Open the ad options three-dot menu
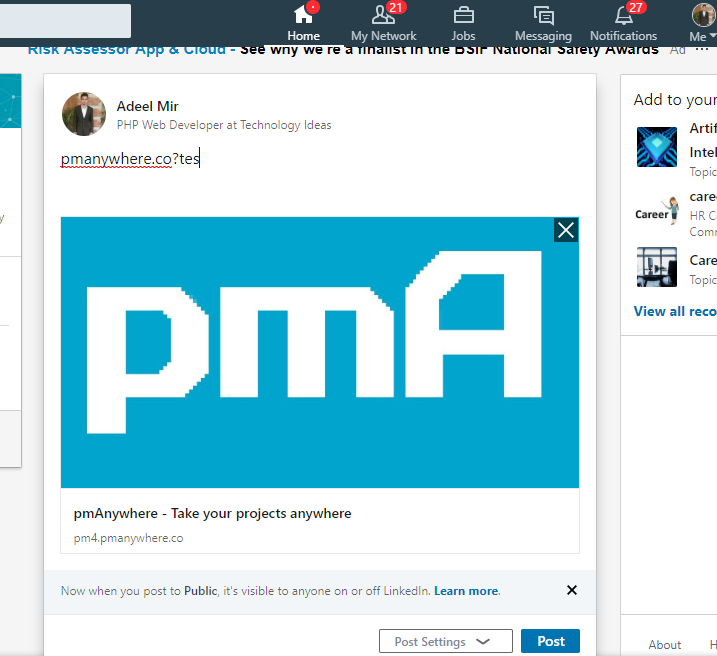The width and height of the screenshot is (717, 656). (702, 49)
